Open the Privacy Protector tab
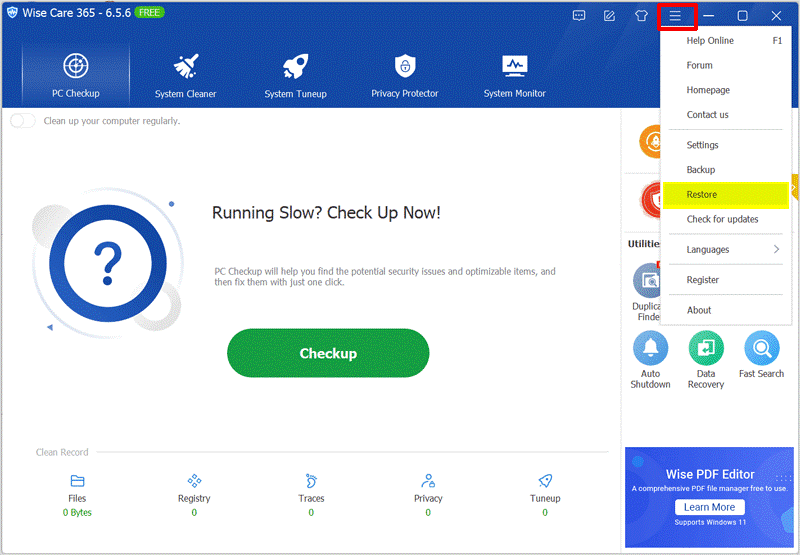The height and width of the screenshot is (555, 800). (405, 75)
